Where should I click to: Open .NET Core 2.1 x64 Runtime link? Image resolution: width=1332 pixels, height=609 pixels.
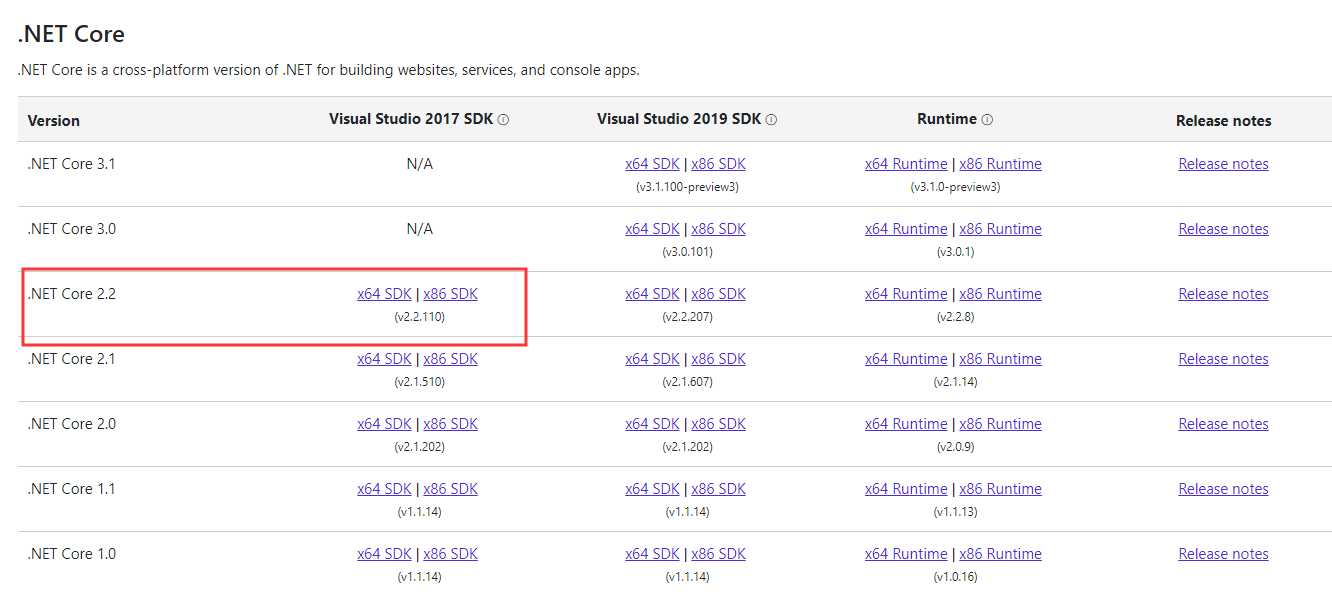click(x=906, y=359)
